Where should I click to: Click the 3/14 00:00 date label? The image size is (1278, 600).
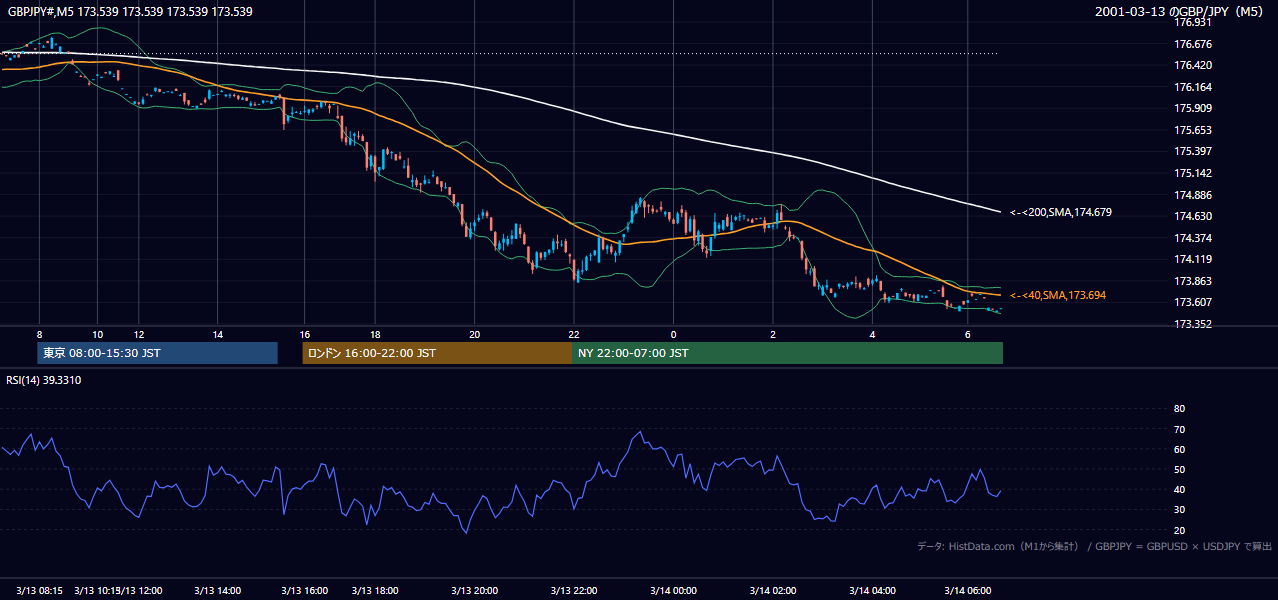pos(673,590)
